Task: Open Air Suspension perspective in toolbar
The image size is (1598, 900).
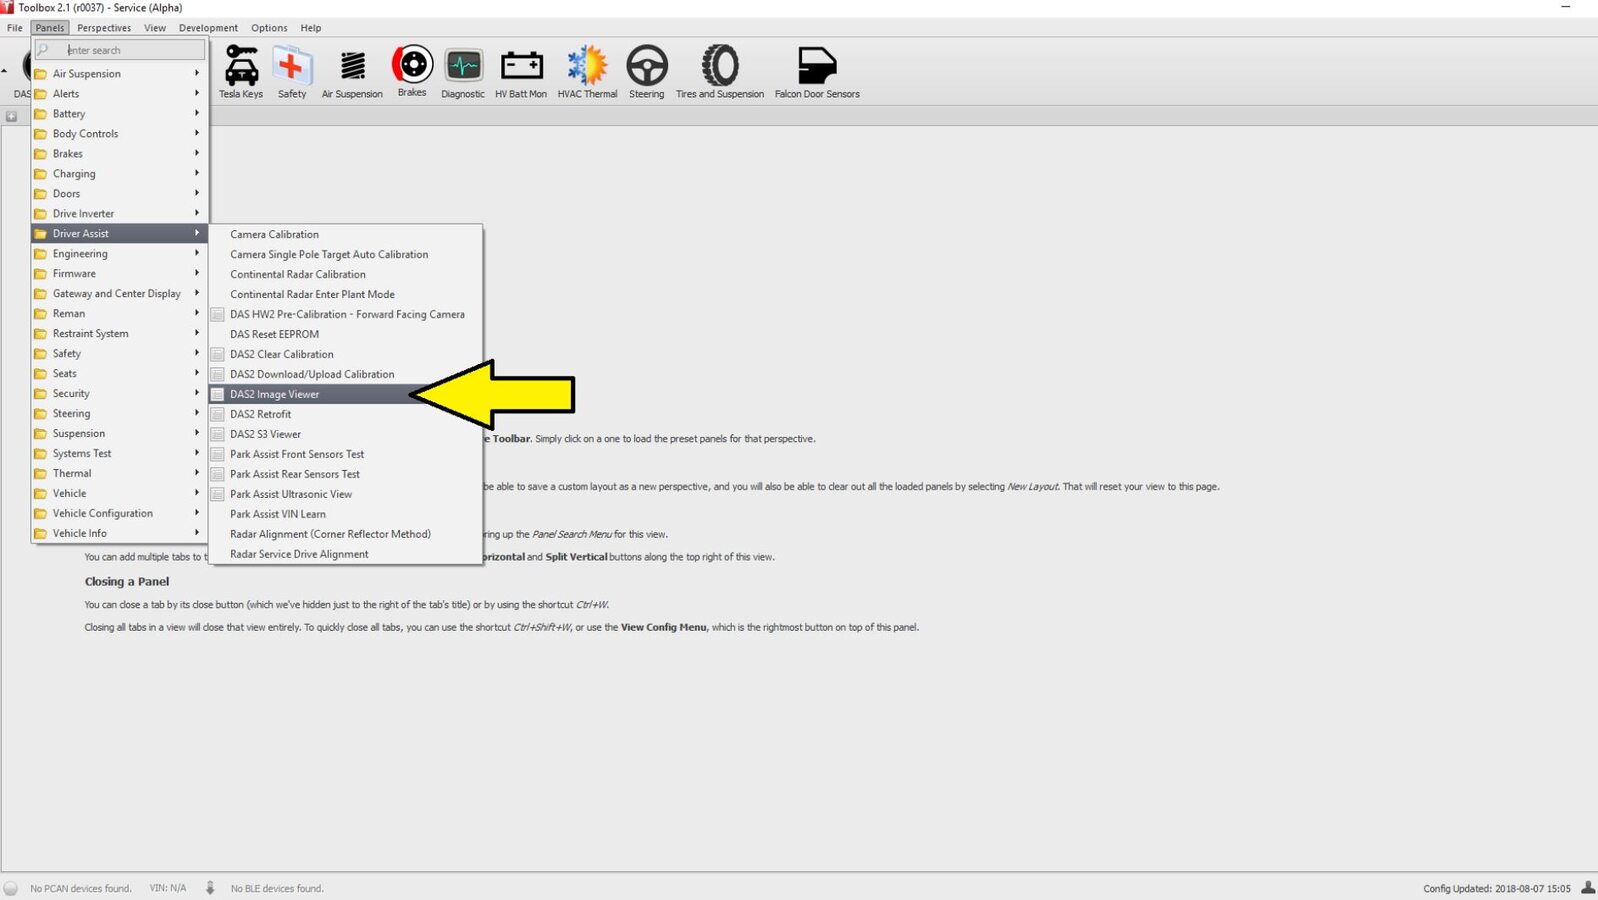Action: pyautogui.click(x=352, y=71)
